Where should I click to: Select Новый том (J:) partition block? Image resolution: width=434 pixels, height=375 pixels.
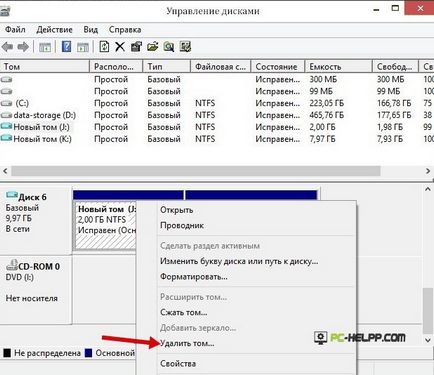coord(105,225)
